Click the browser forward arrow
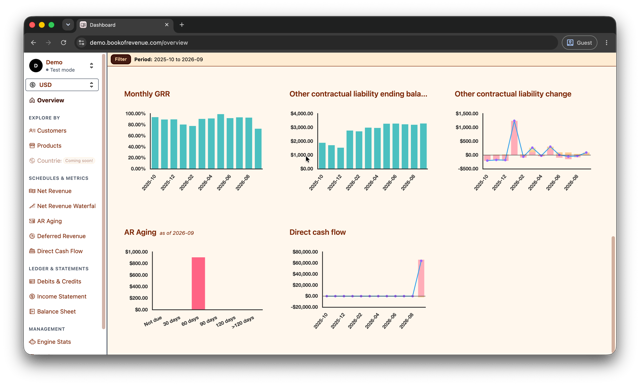Screen dimensions: 640x386 pos(48,42)
